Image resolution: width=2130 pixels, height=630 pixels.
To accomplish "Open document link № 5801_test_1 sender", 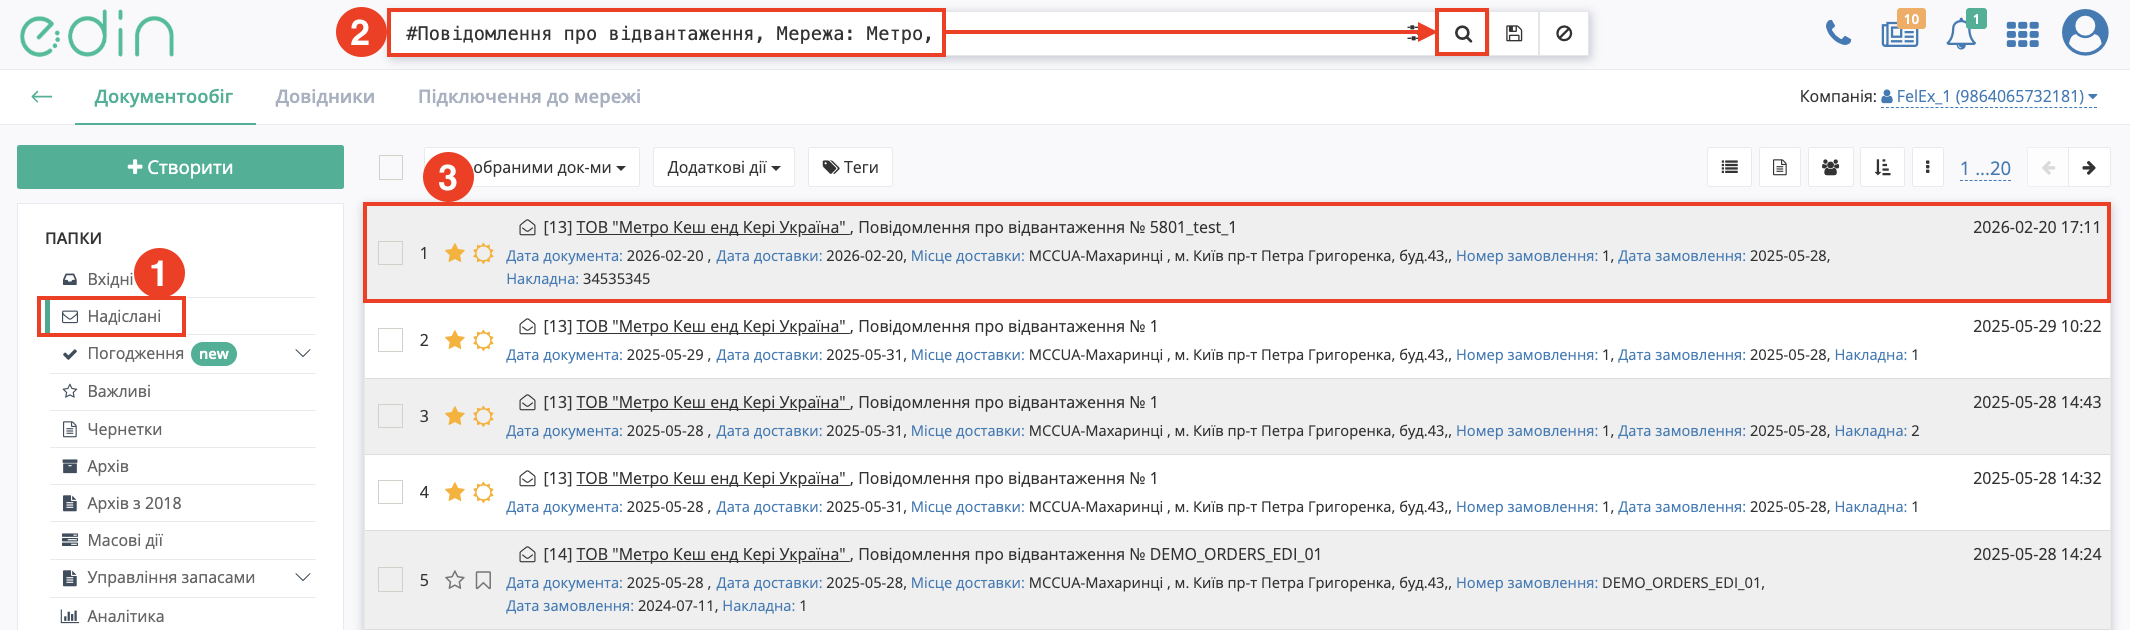I will 712,227.
